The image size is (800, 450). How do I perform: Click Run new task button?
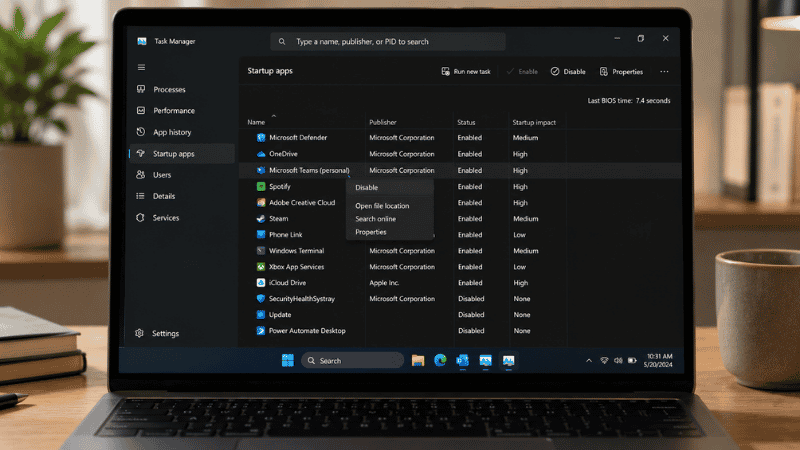(x=466, y=71)
